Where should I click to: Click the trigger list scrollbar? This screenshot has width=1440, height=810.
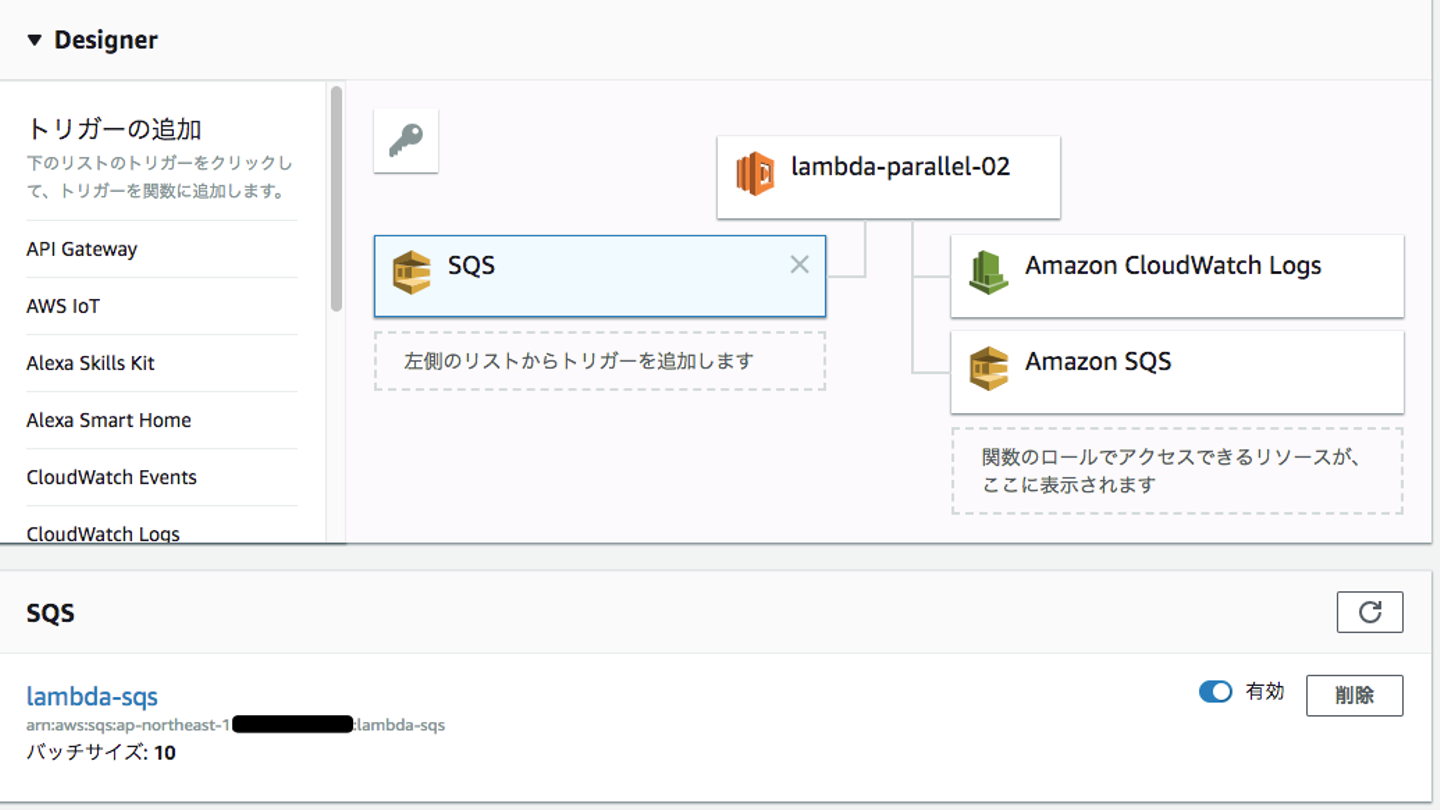[336, 200]
